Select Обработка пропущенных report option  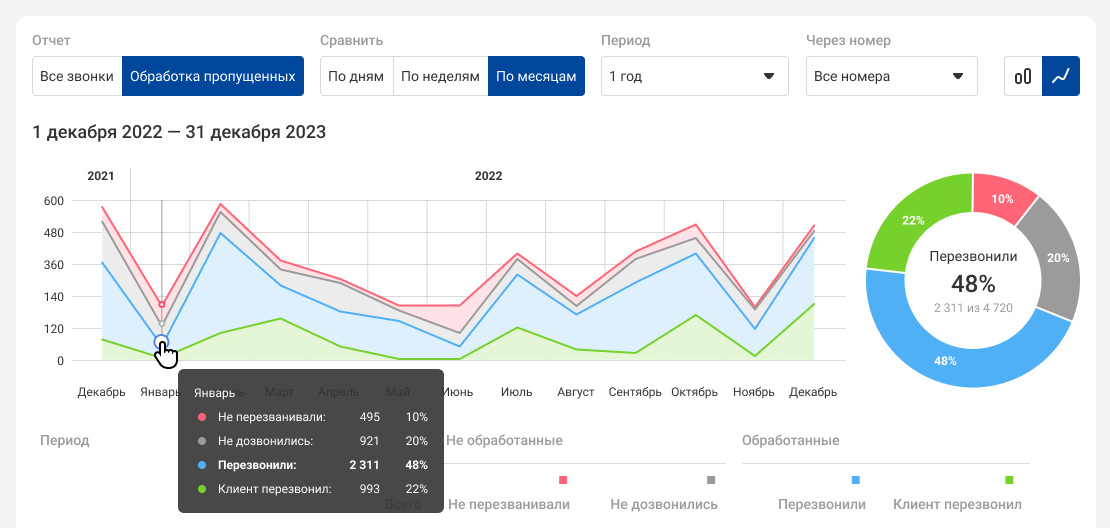[x=213, y=76]
